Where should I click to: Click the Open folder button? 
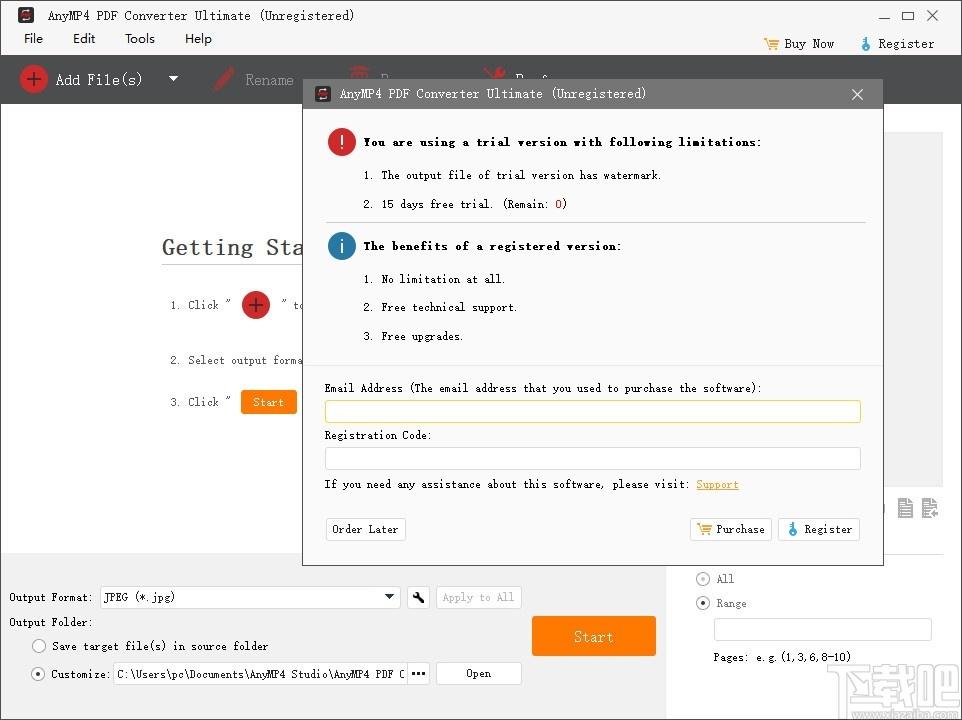(x=479, y=673)
